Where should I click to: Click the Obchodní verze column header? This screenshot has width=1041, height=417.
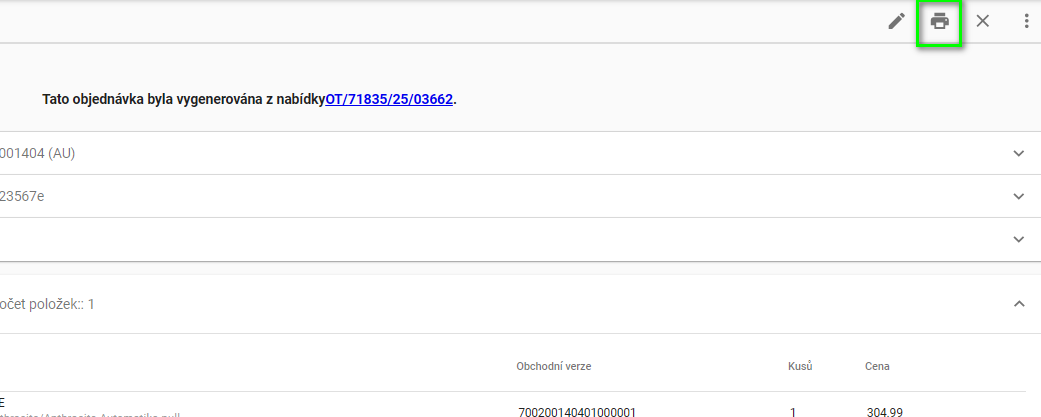553,366
